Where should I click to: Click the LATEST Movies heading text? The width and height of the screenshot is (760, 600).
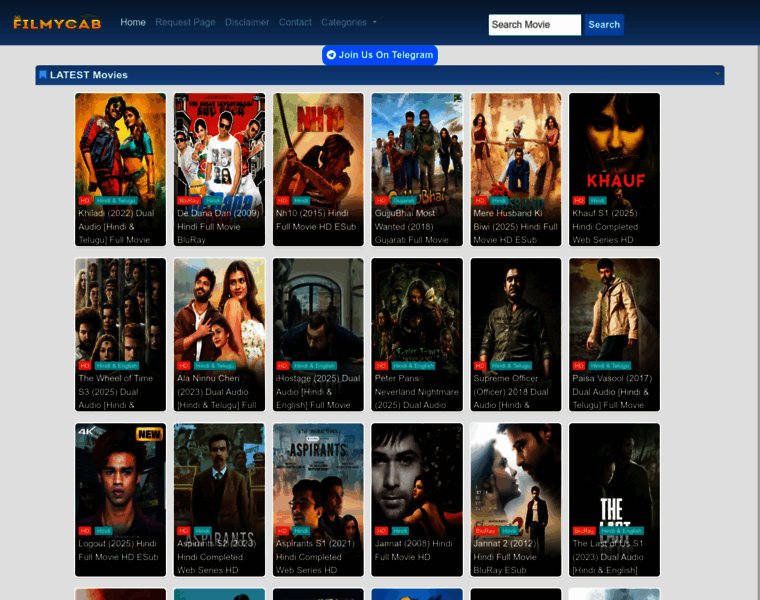(89, 75)
